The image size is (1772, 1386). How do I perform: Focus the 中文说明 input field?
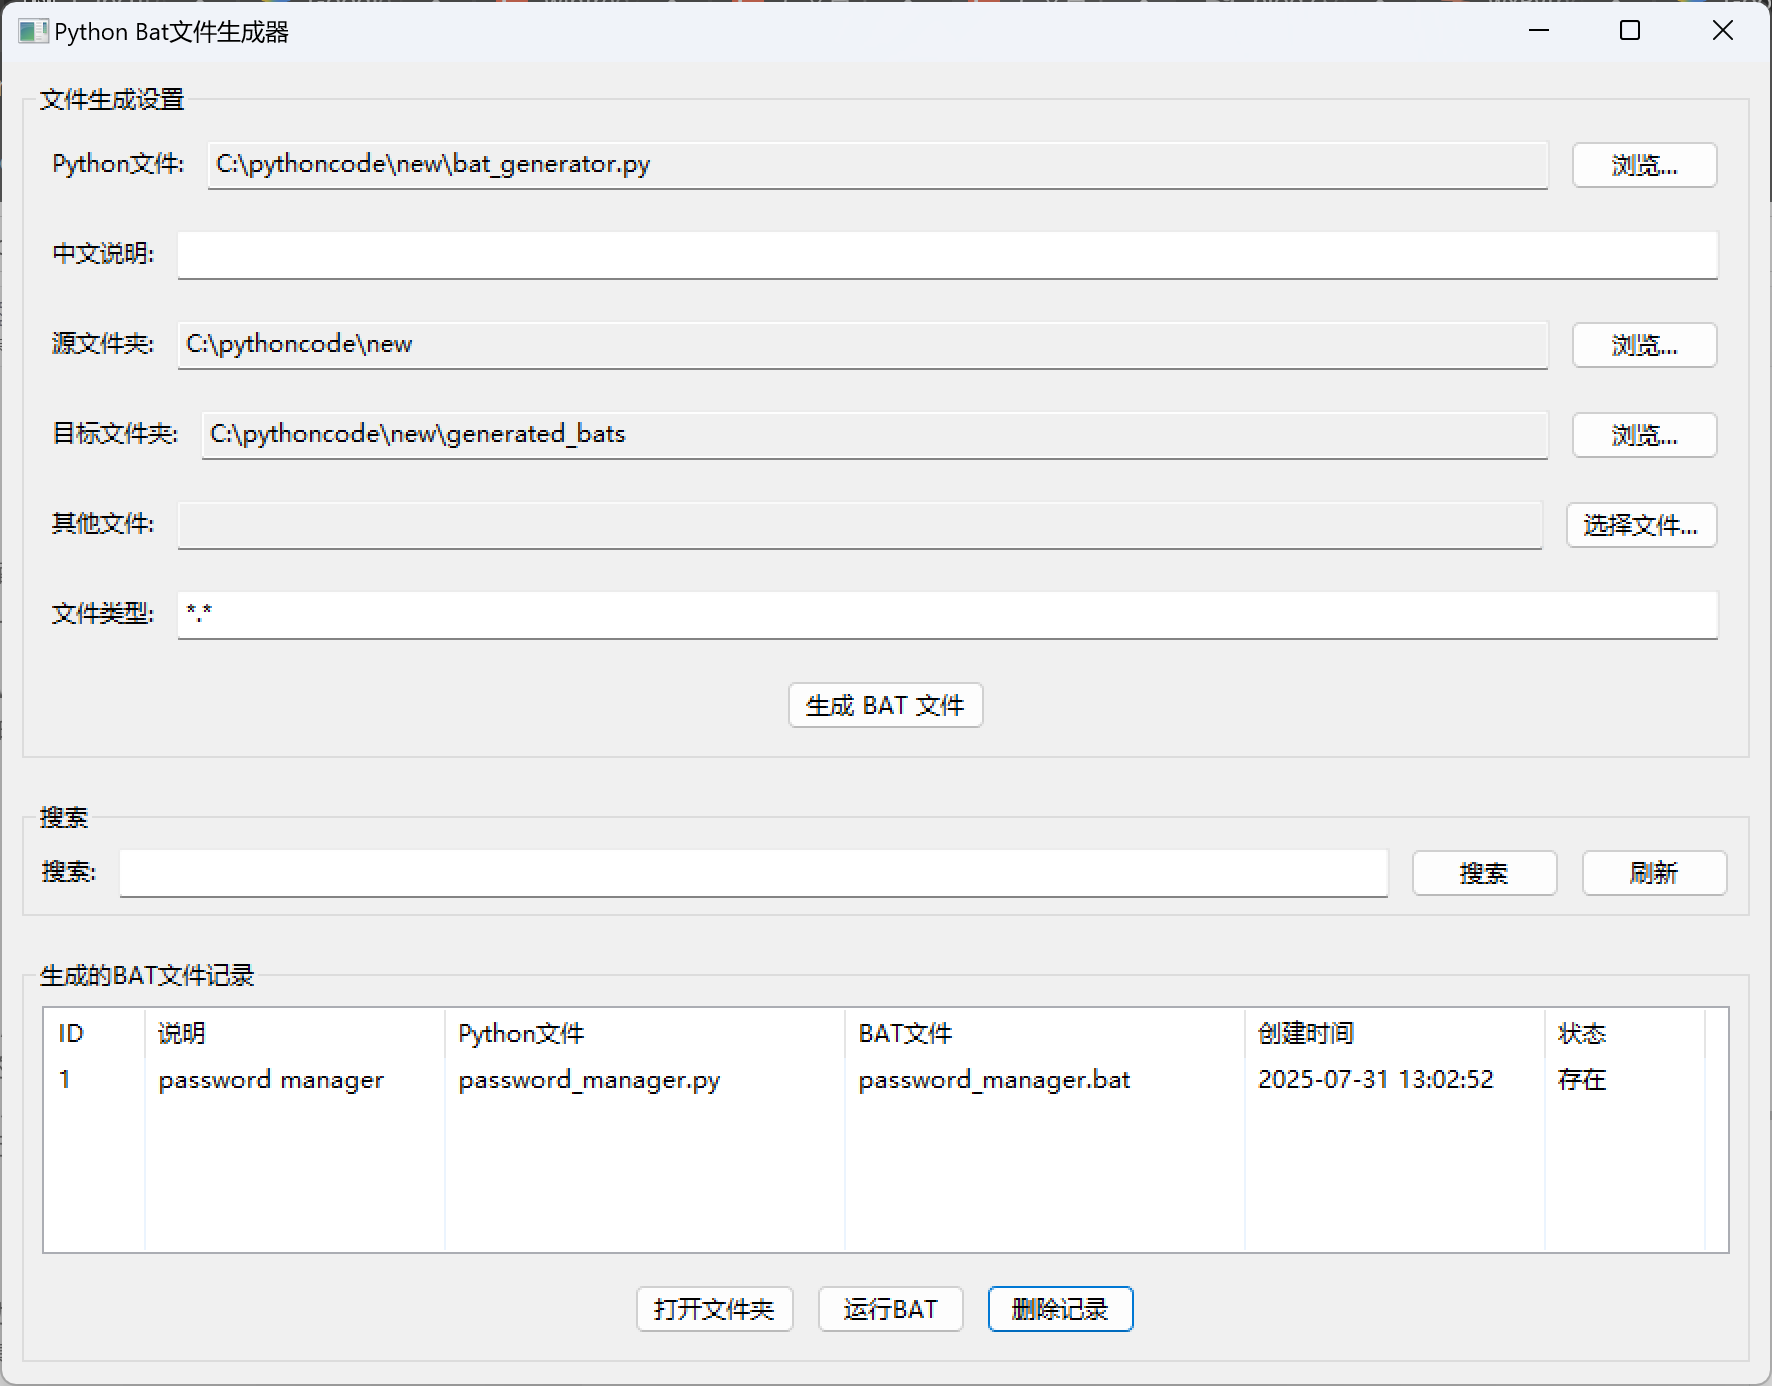[947, 255]
